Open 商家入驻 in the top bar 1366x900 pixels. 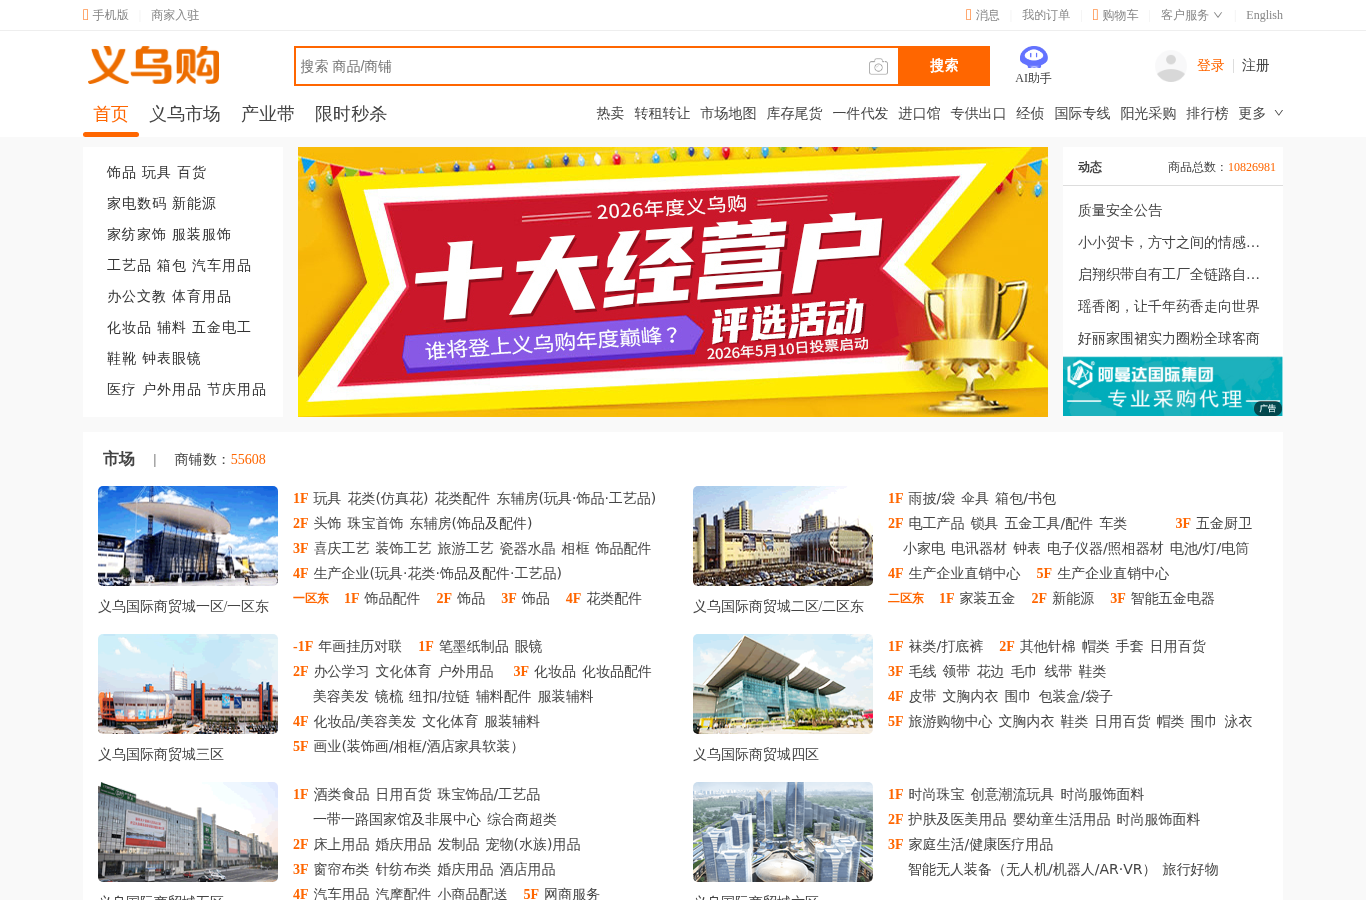pyautogui.click(x=175, y=15)
